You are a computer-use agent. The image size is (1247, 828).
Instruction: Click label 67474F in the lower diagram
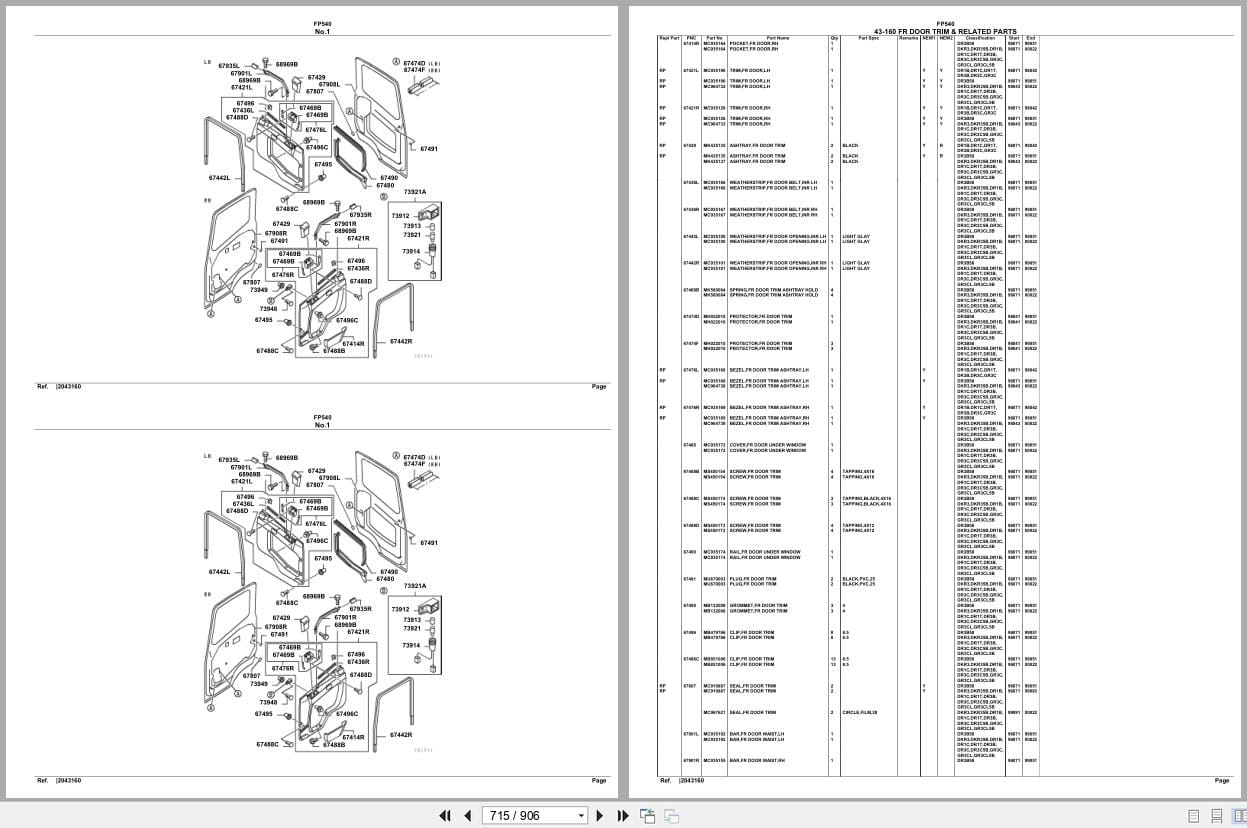point(414,465)
